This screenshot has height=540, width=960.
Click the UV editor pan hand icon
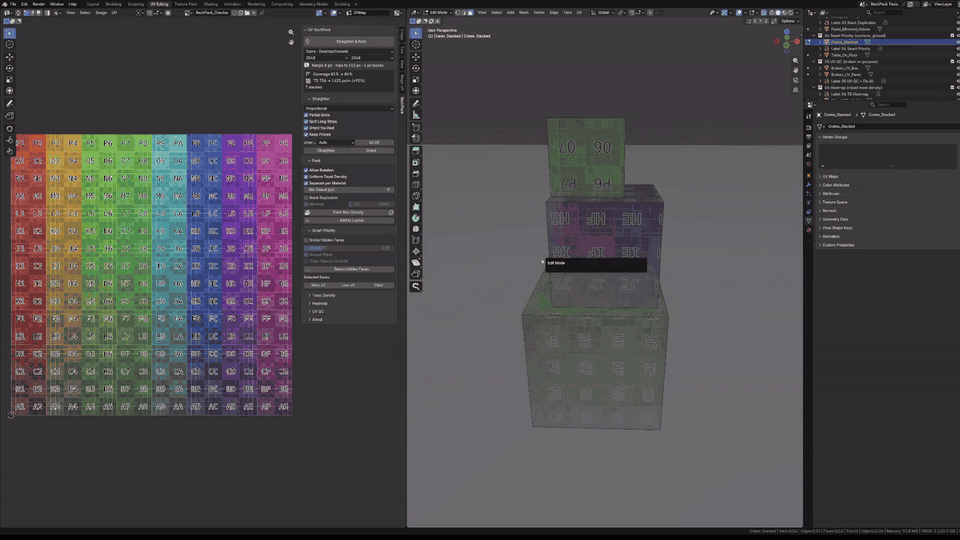point(291,42)
